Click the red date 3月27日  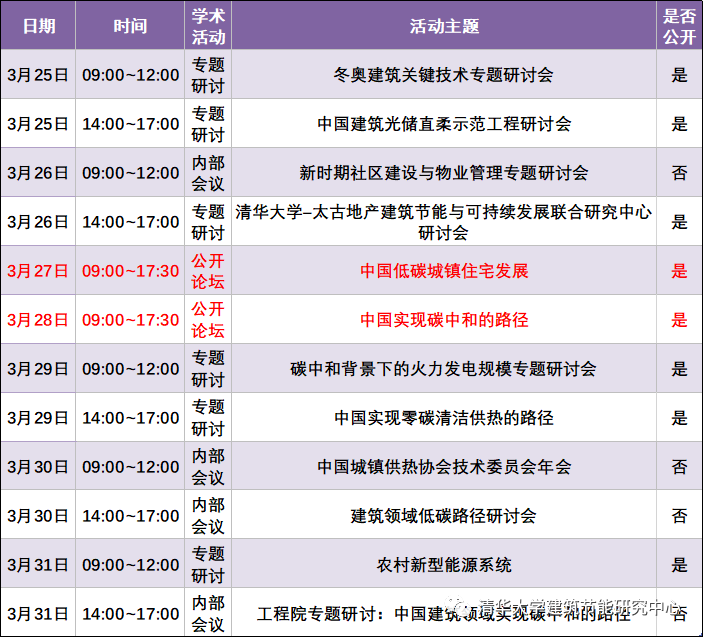coord(38,271)
